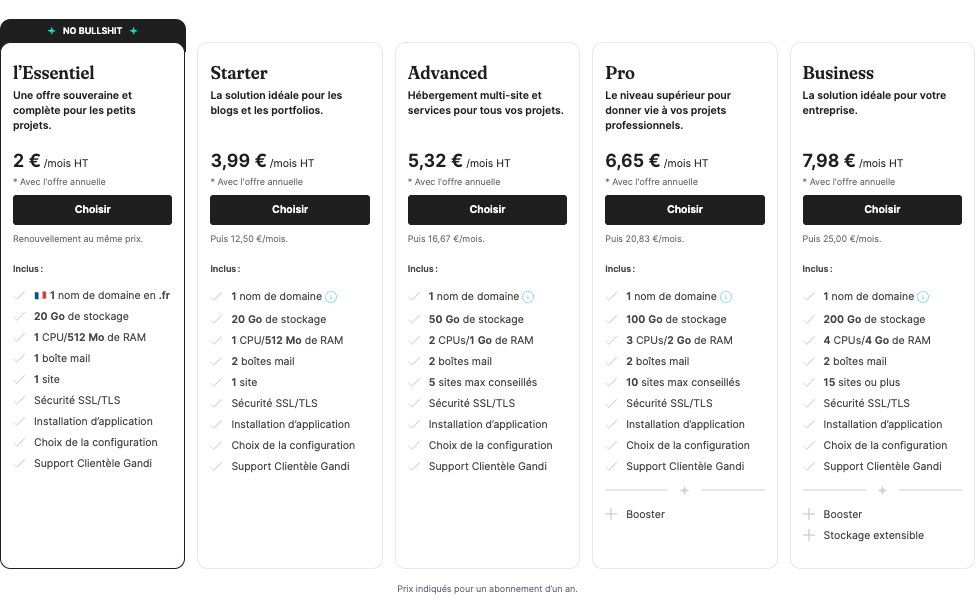Image resolution: width=980 pixels, height=602 pixels.
Task: Click the French flag icon in l'Essentiel
Action: 40,296
